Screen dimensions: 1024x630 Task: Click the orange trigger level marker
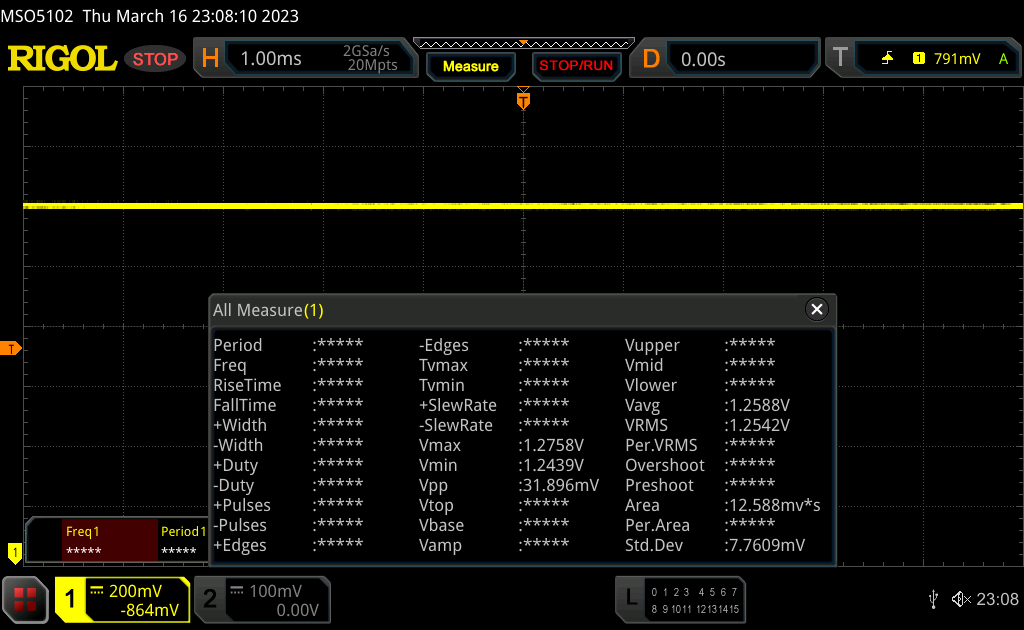pyautogui.click(x=12, y=348)
